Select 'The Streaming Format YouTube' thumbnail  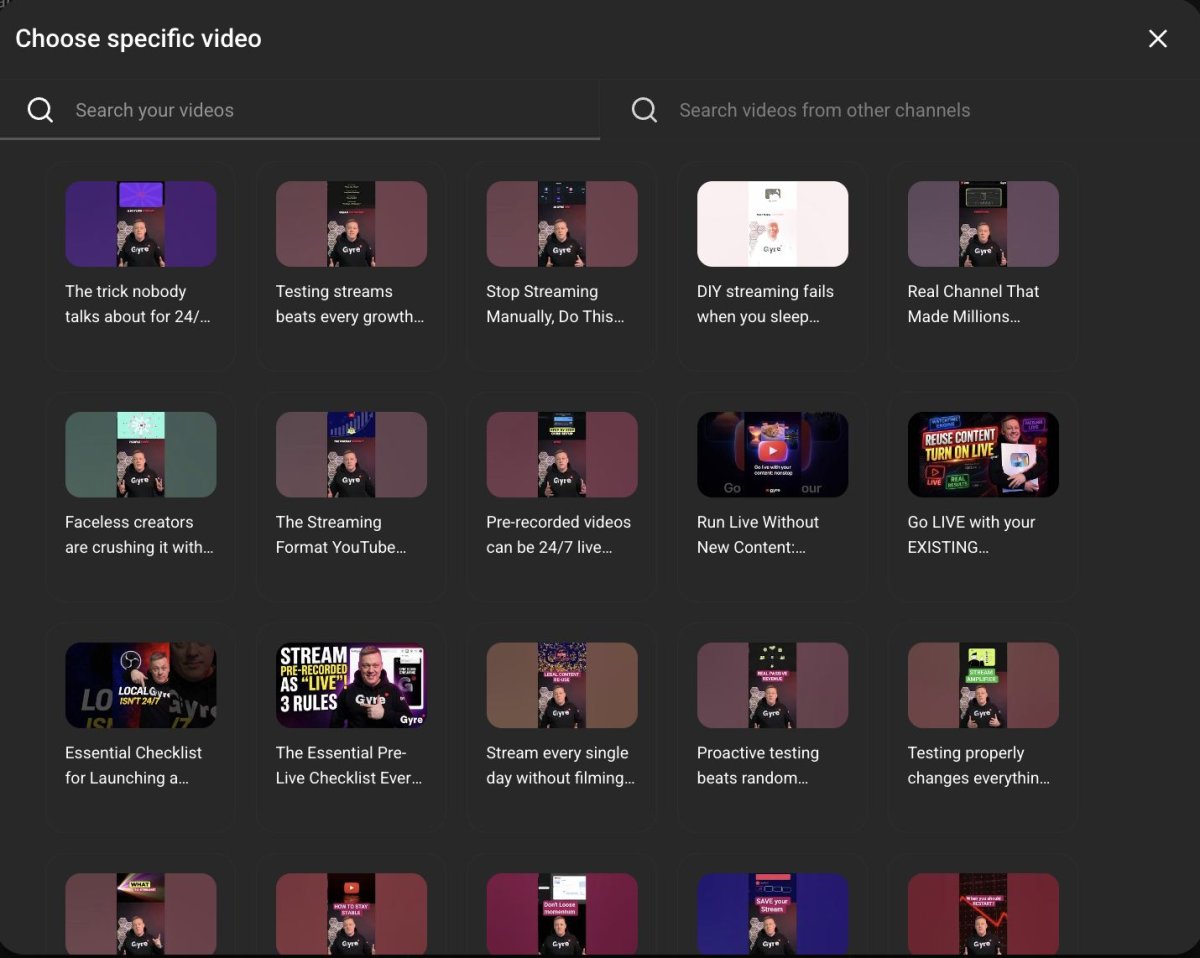pos(351,455)
